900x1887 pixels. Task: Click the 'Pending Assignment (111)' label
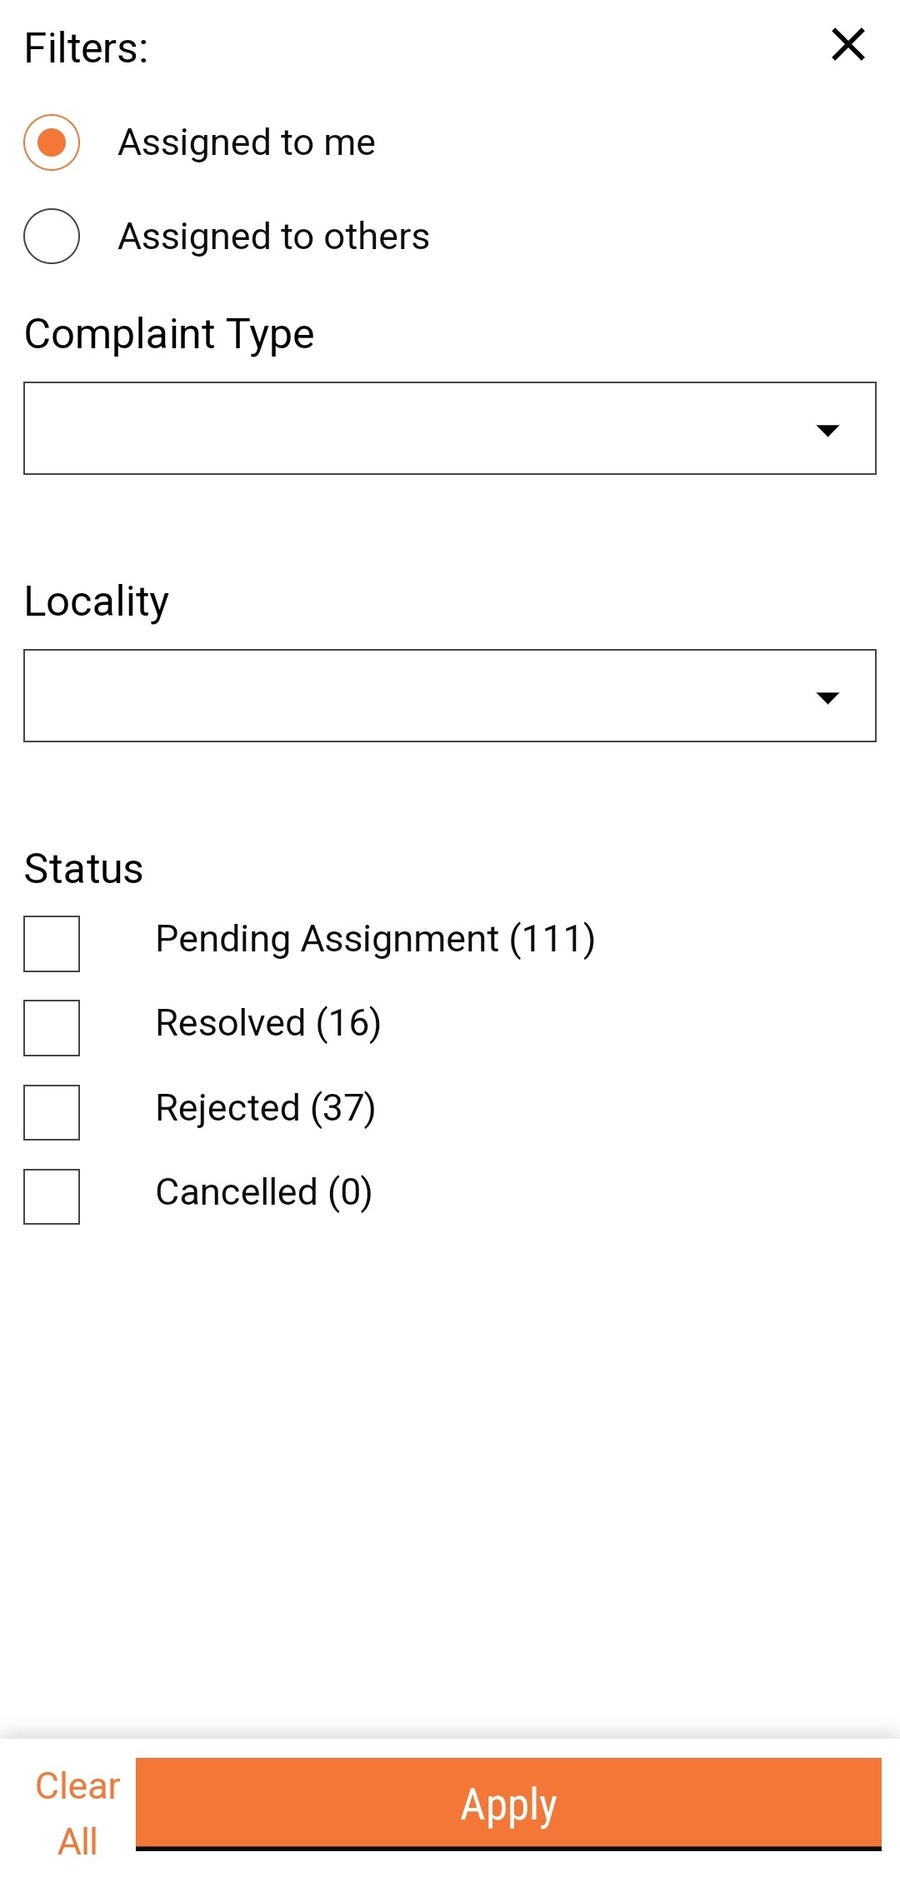[375, 939]
